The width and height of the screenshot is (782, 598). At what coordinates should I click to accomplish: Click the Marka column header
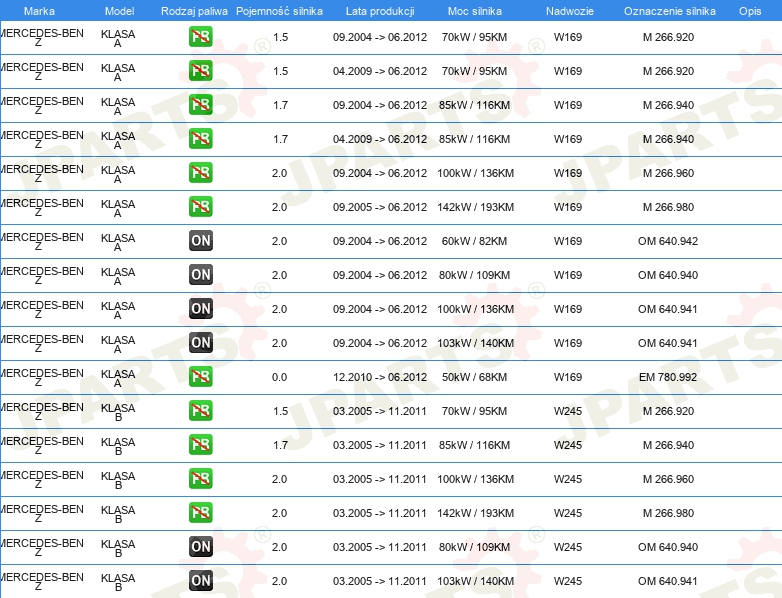pyautogui.click(x=39, y=11)
